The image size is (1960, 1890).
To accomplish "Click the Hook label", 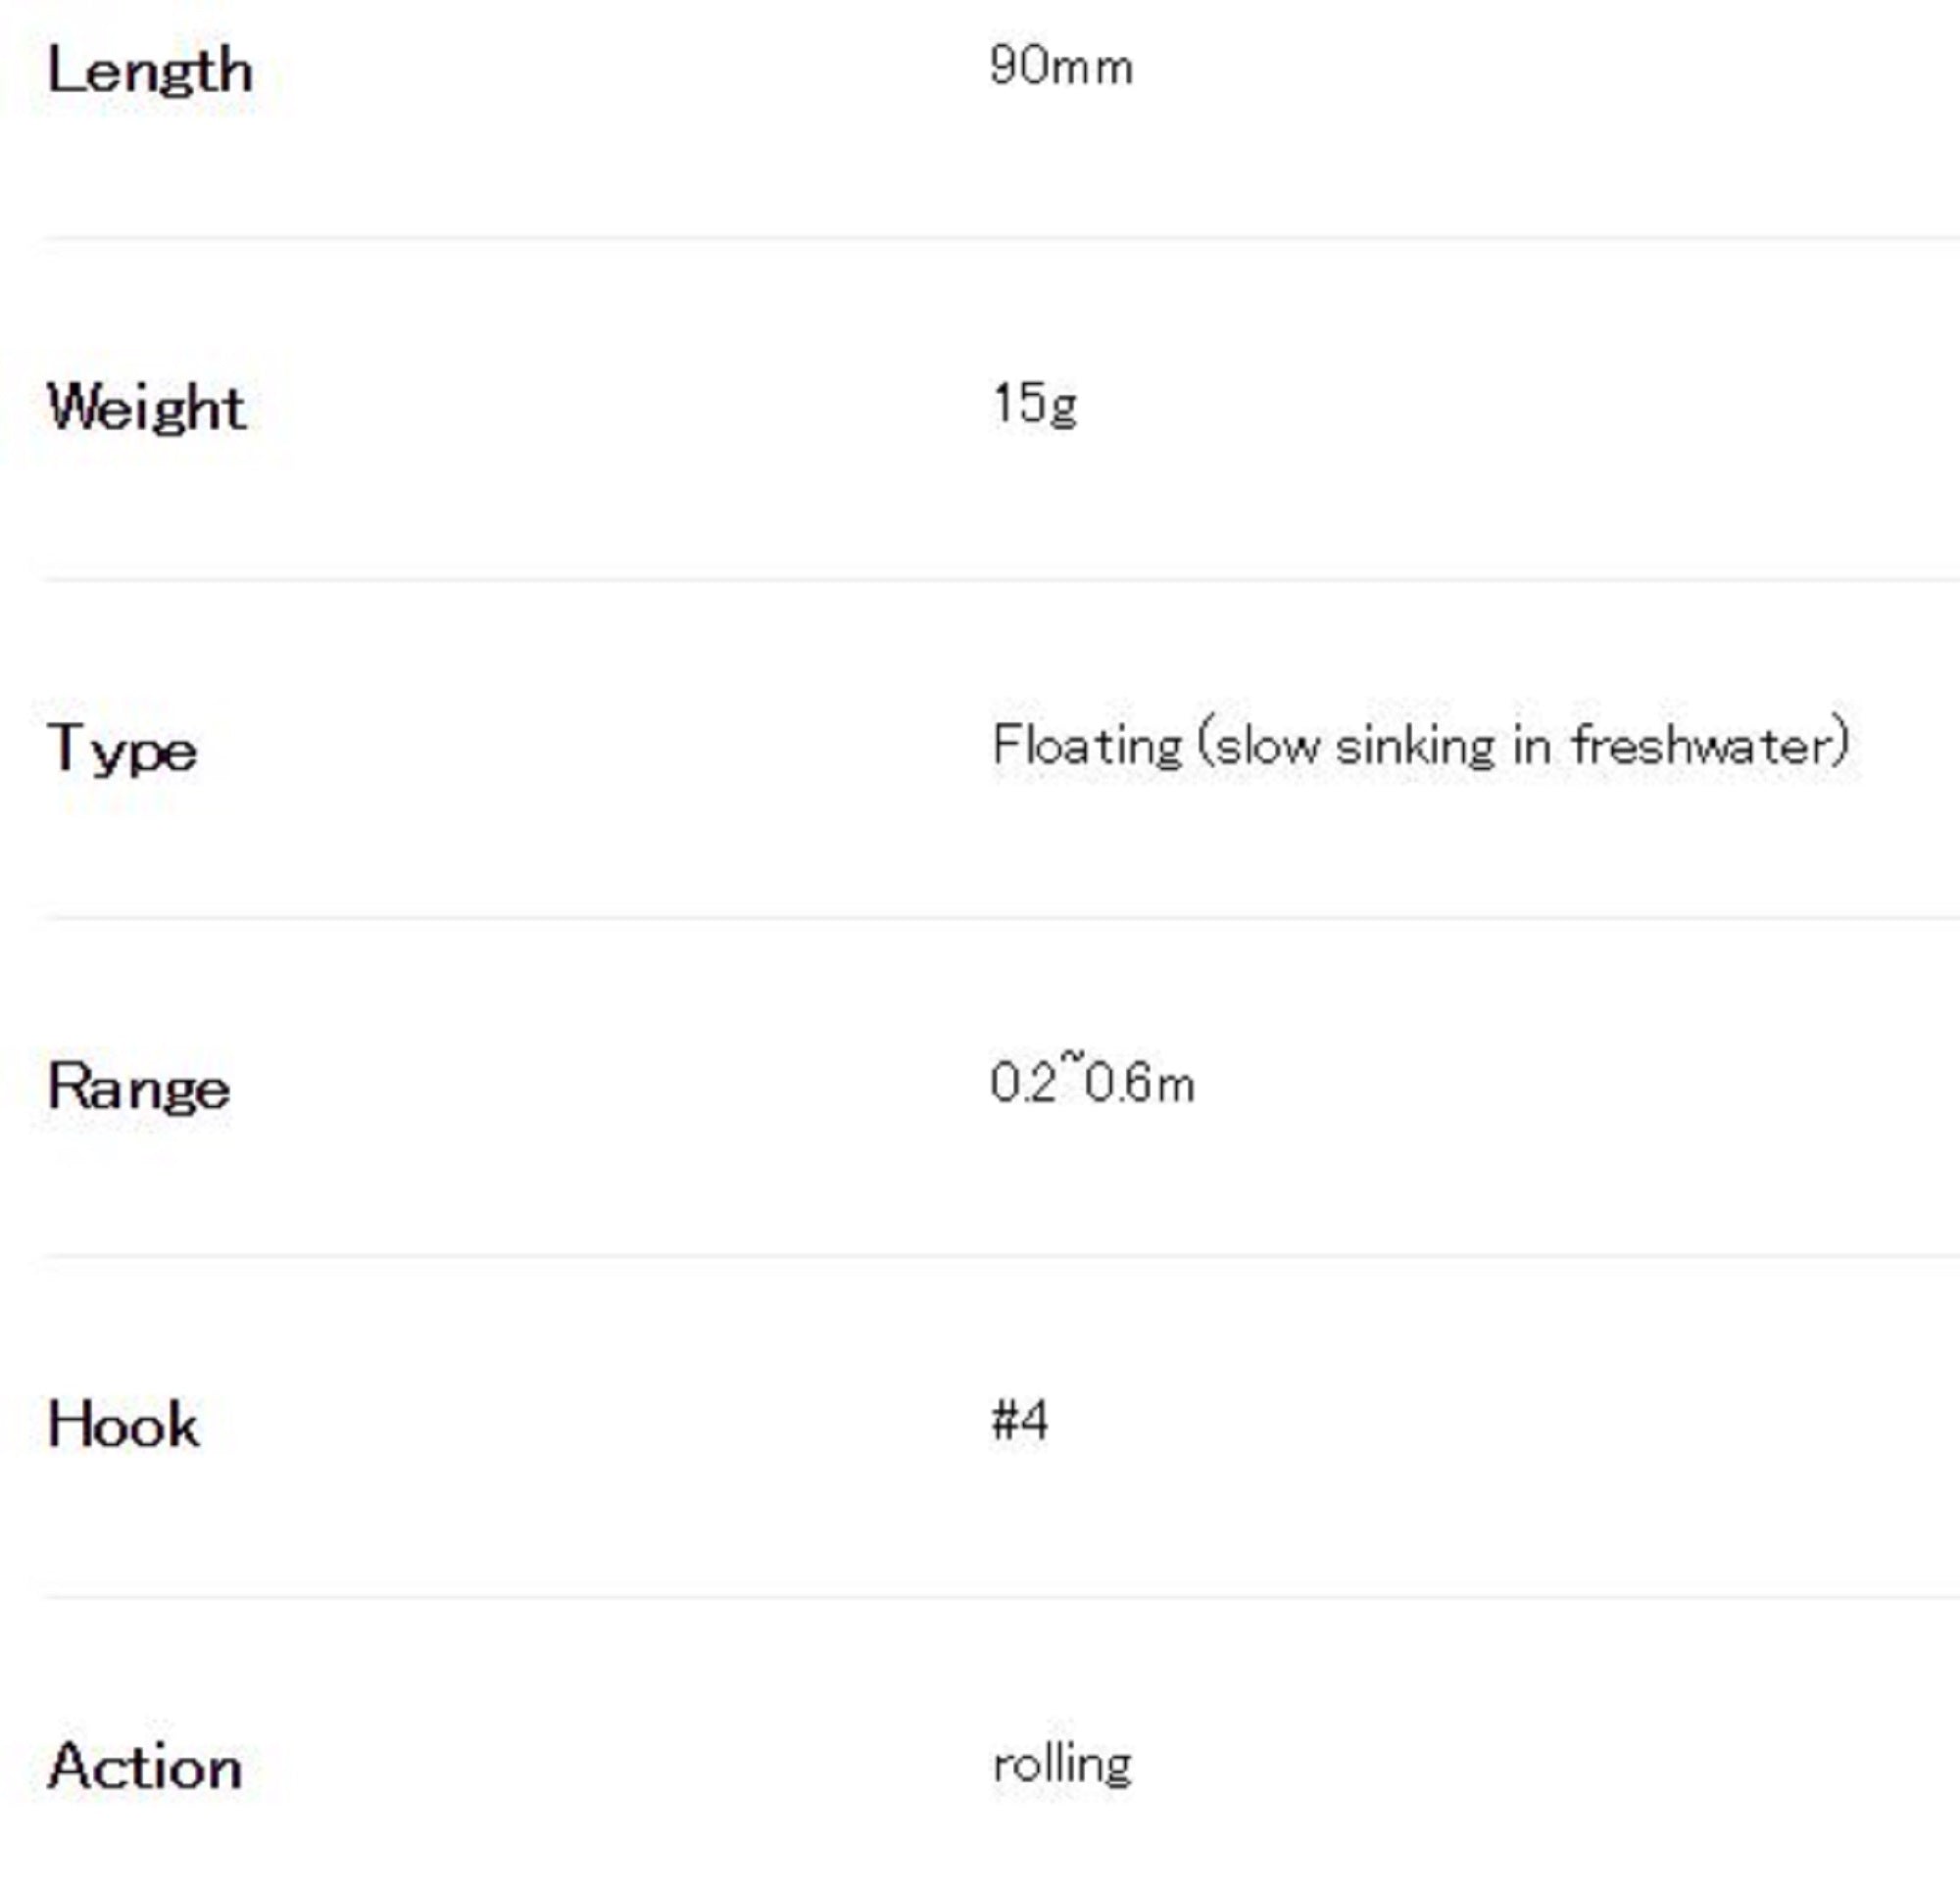I will 123,1425.
